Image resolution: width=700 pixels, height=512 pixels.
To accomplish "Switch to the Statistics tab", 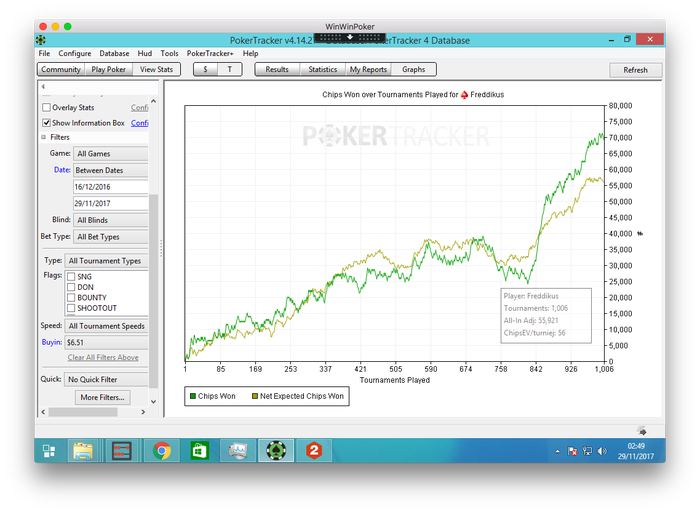I will [x=322, y=70].
